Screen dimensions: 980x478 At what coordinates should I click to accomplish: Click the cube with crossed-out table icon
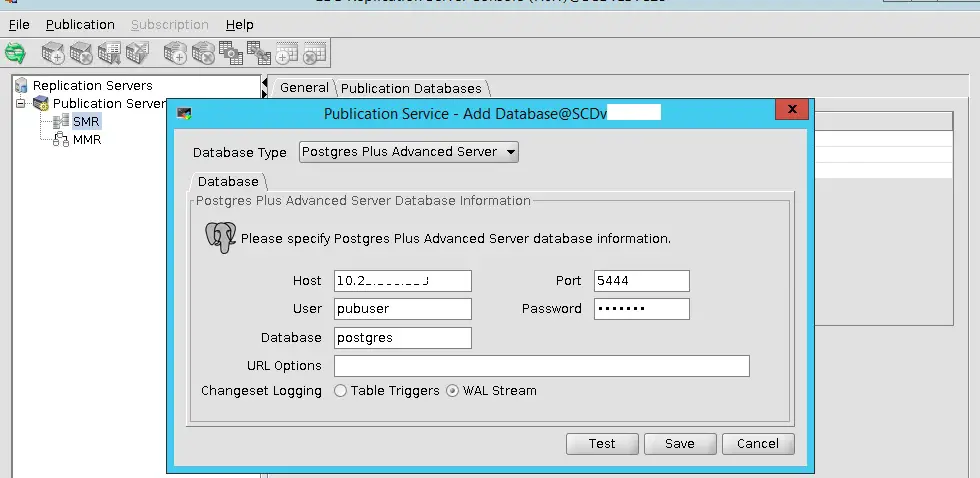137,53
